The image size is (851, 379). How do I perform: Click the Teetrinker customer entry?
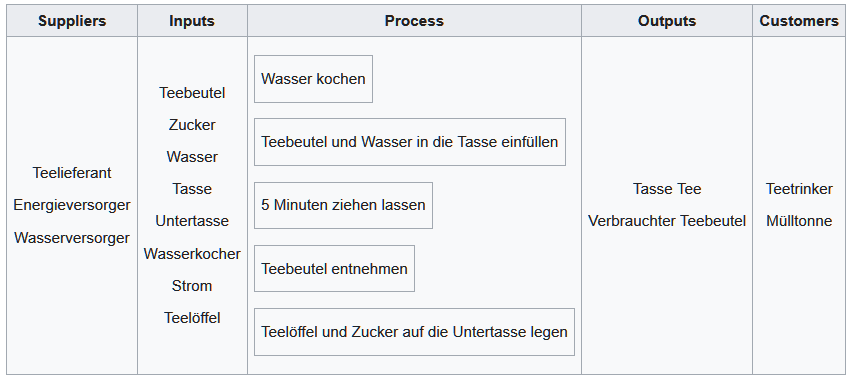pyautogui.click(x=799, y=189)
